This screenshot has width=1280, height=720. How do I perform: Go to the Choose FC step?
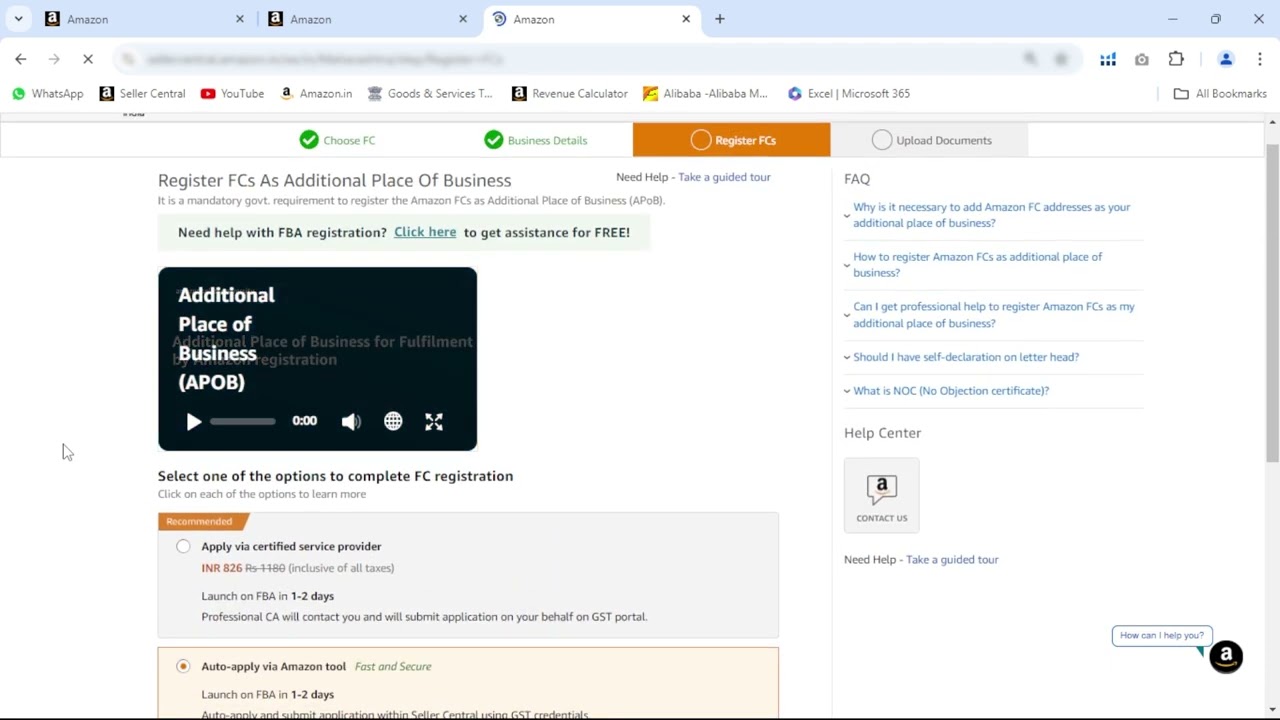[337, 140]
